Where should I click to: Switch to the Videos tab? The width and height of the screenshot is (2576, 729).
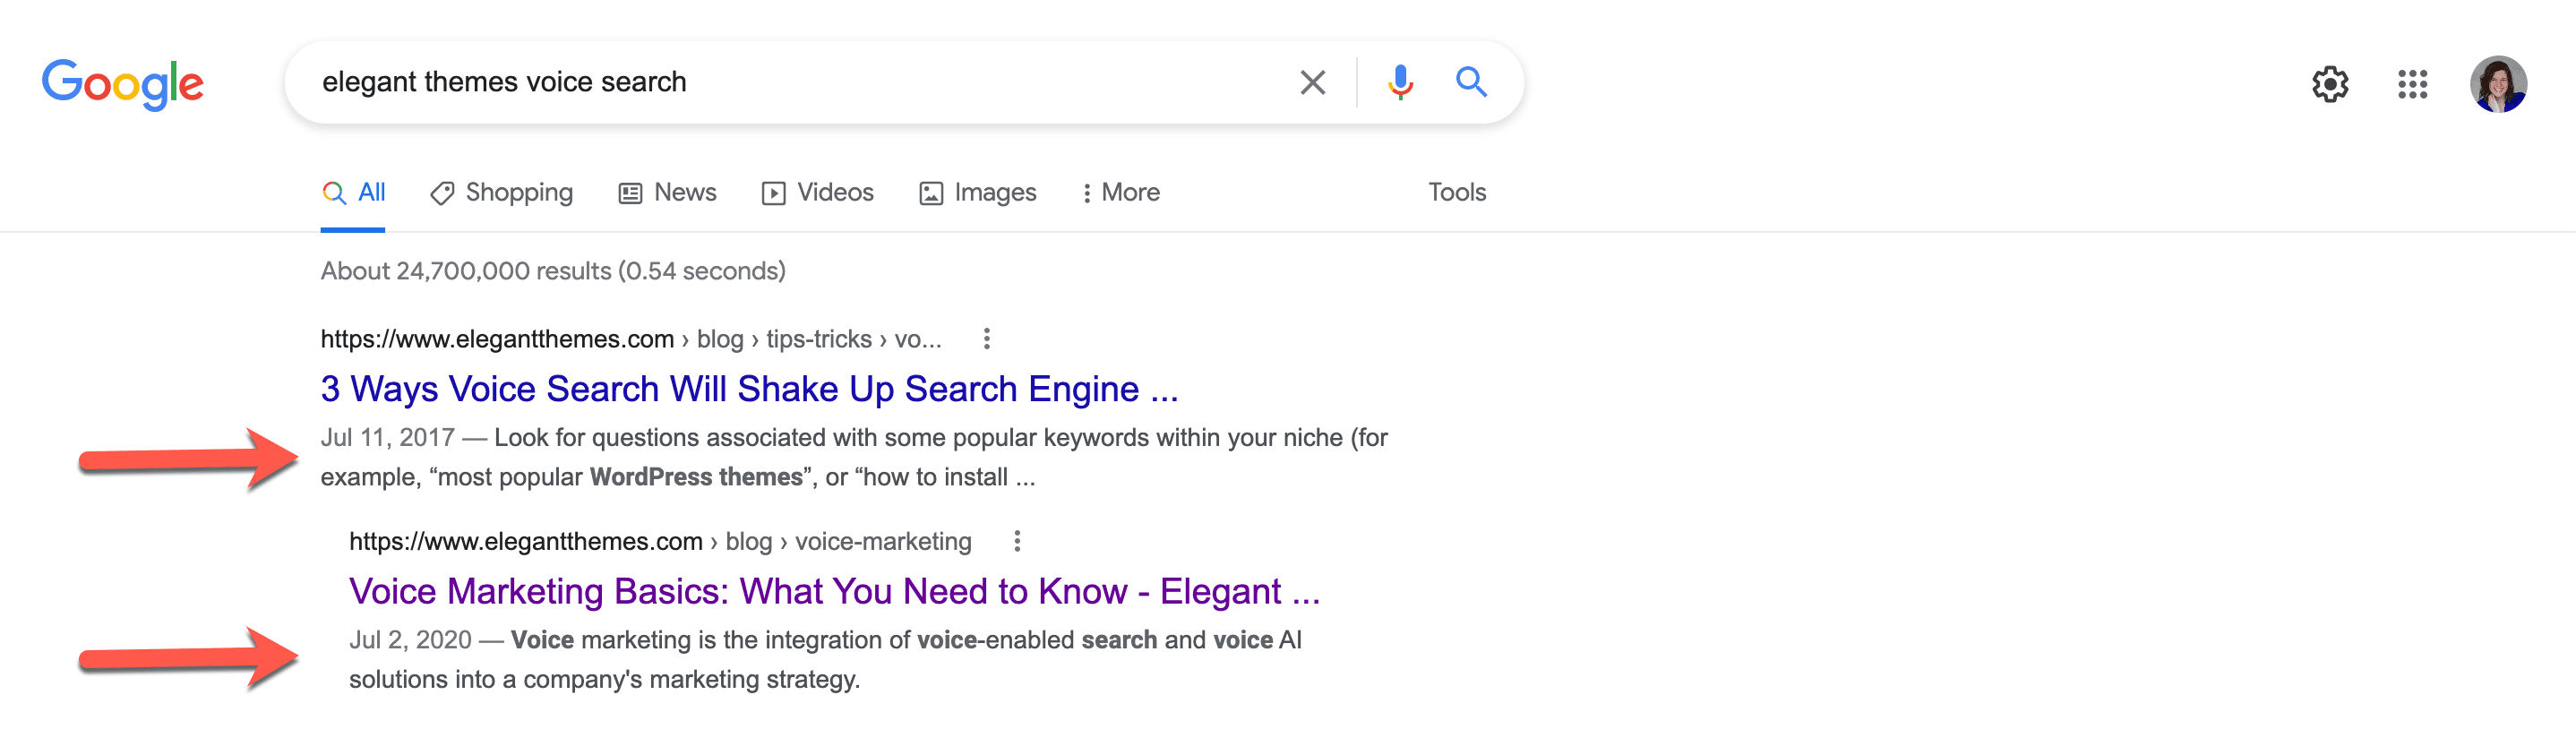click(818, 192)
